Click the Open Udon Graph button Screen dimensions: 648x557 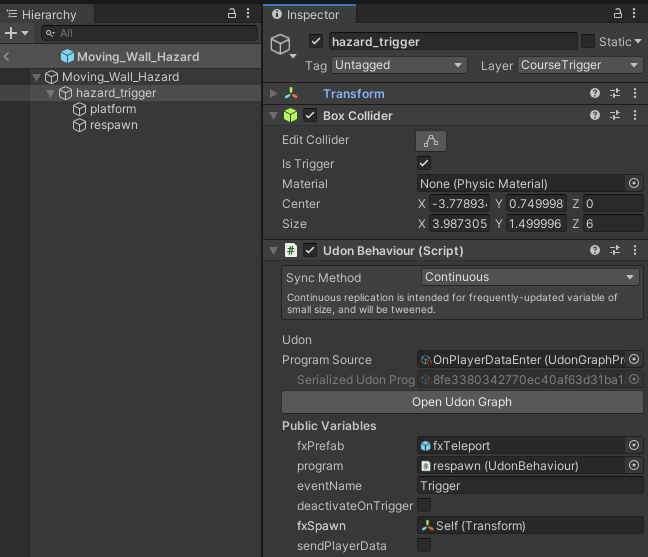tap(462, 402)
